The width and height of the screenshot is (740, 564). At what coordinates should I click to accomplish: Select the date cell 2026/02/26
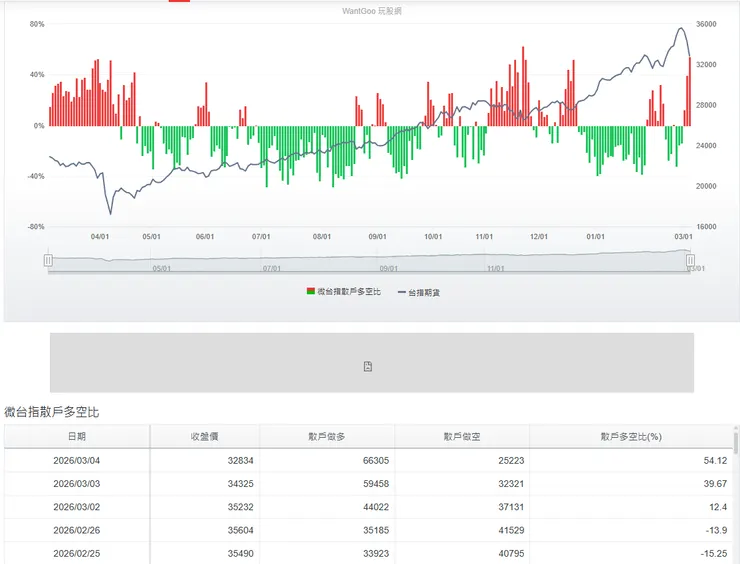click(76, 530)
